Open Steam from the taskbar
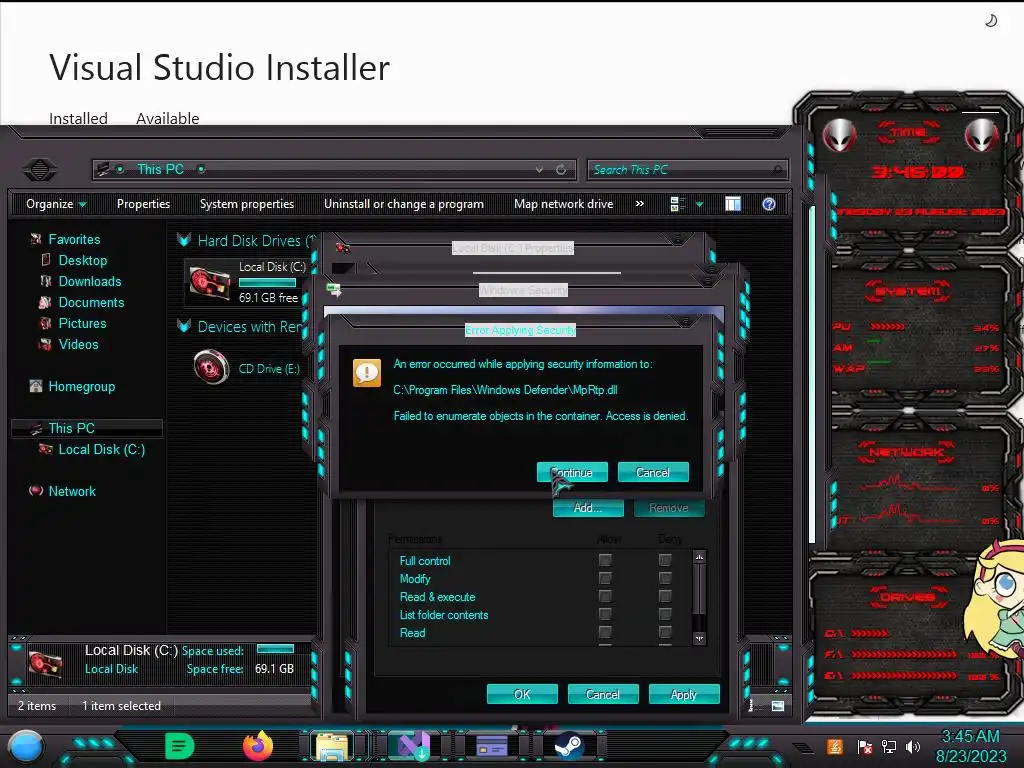This screenshot has width=1024, height=768. click(569, 746)
